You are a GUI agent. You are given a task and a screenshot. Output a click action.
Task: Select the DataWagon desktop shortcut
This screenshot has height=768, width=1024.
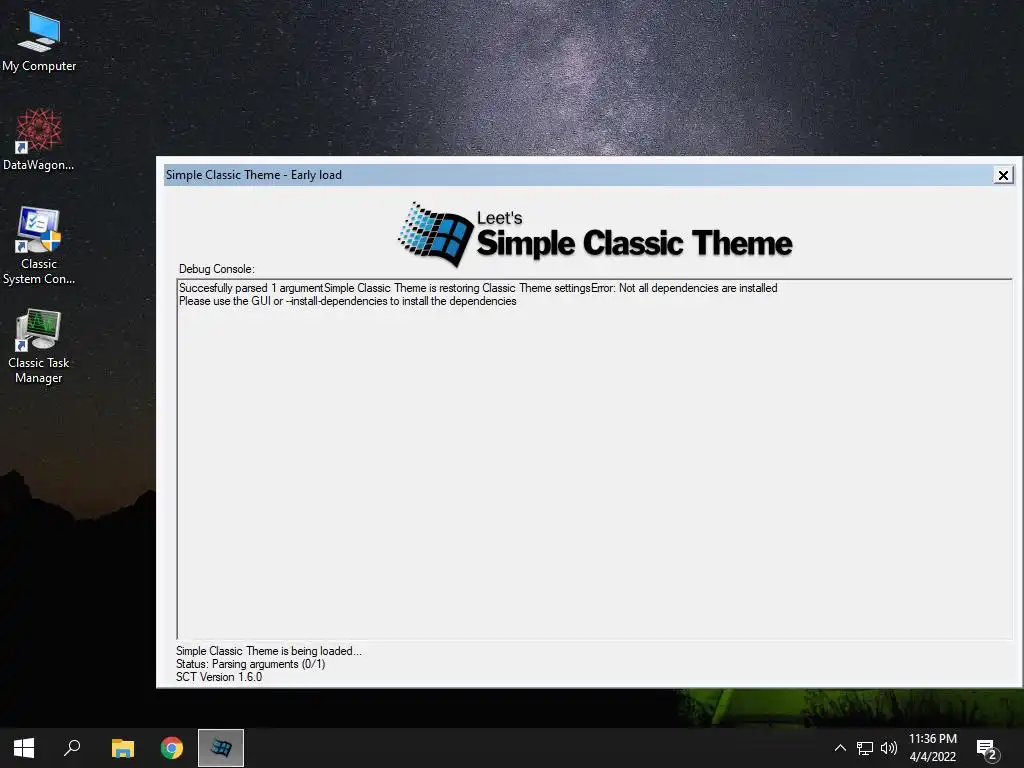point(39,139)
